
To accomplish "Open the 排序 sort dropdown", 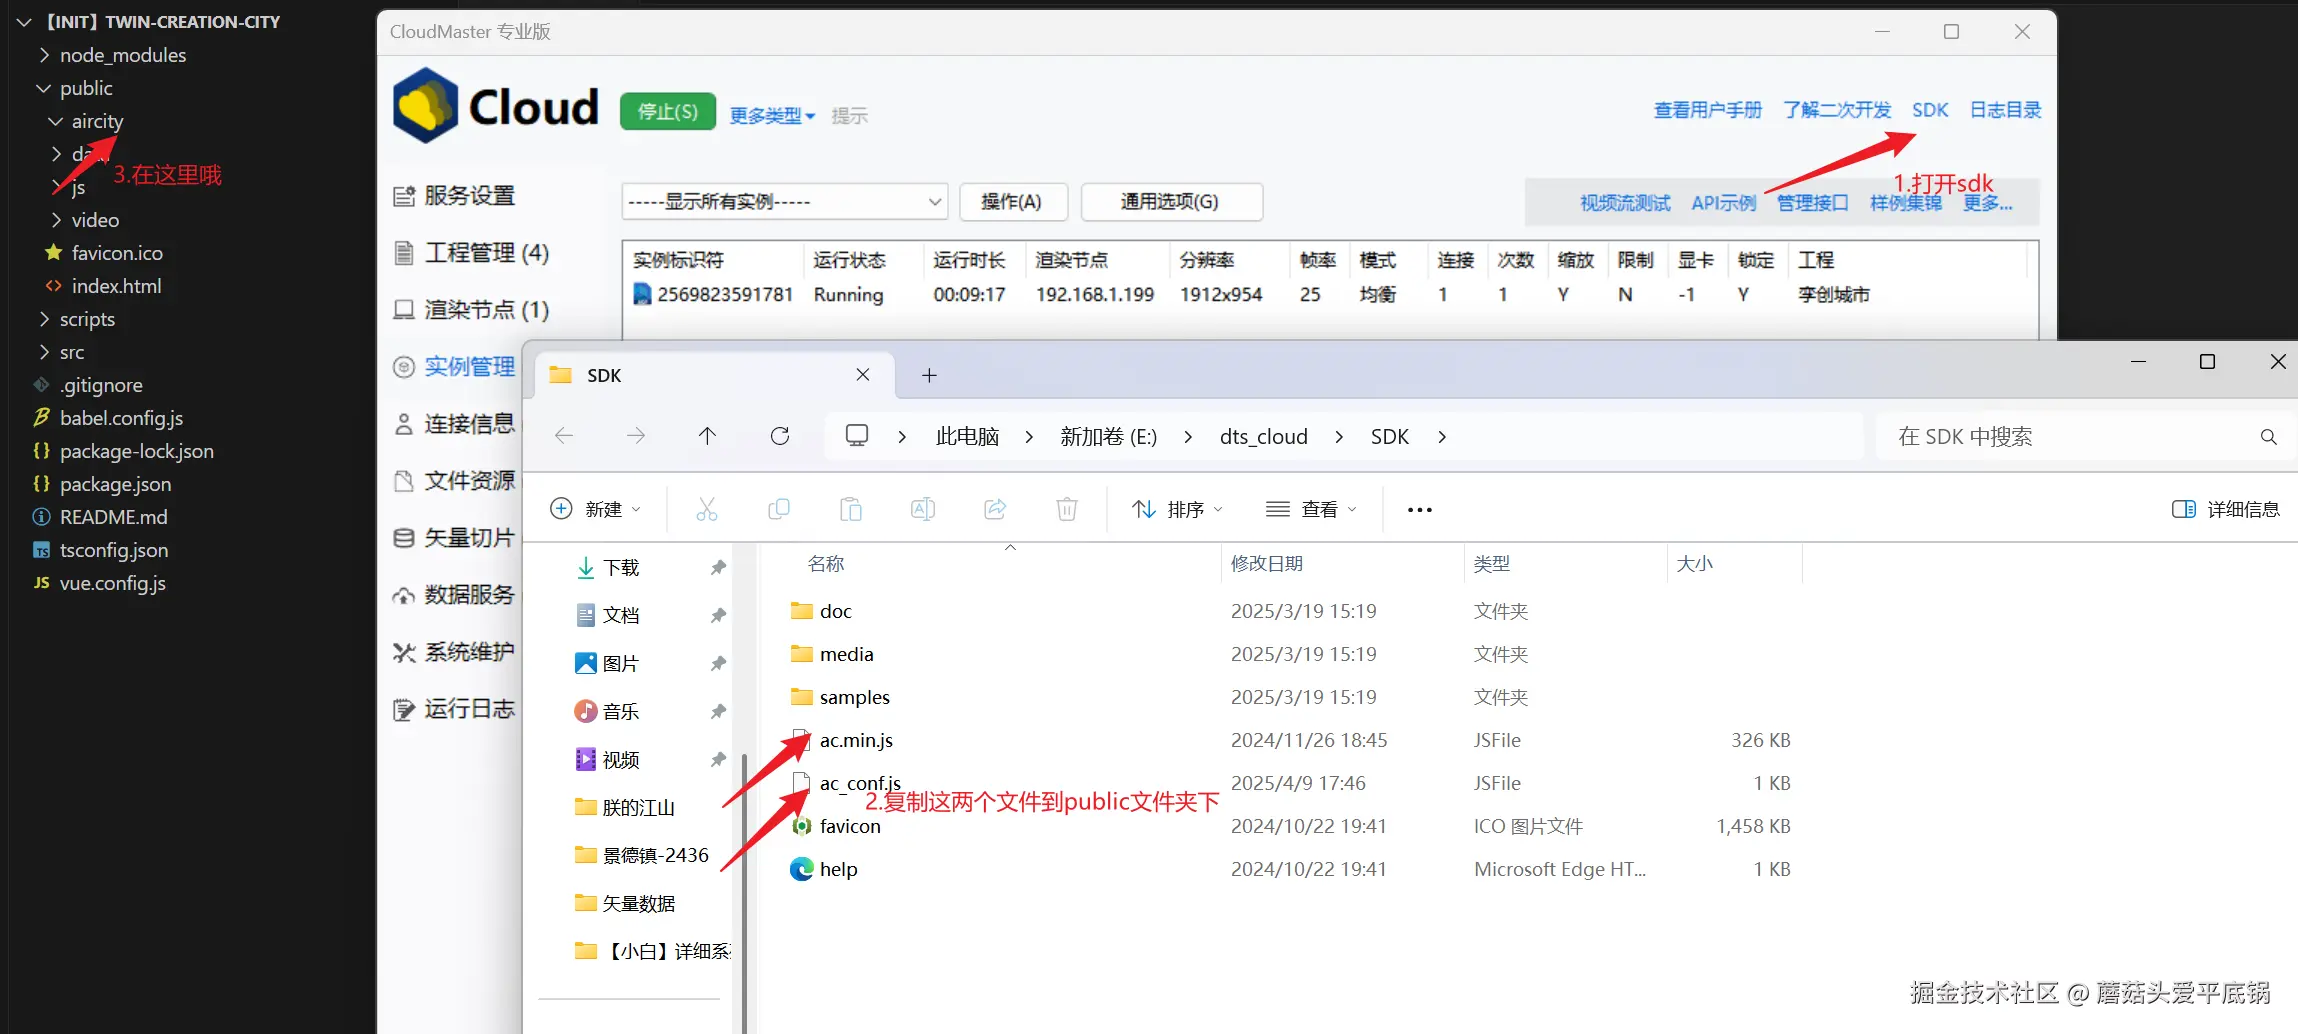I will click(1178, 509).
